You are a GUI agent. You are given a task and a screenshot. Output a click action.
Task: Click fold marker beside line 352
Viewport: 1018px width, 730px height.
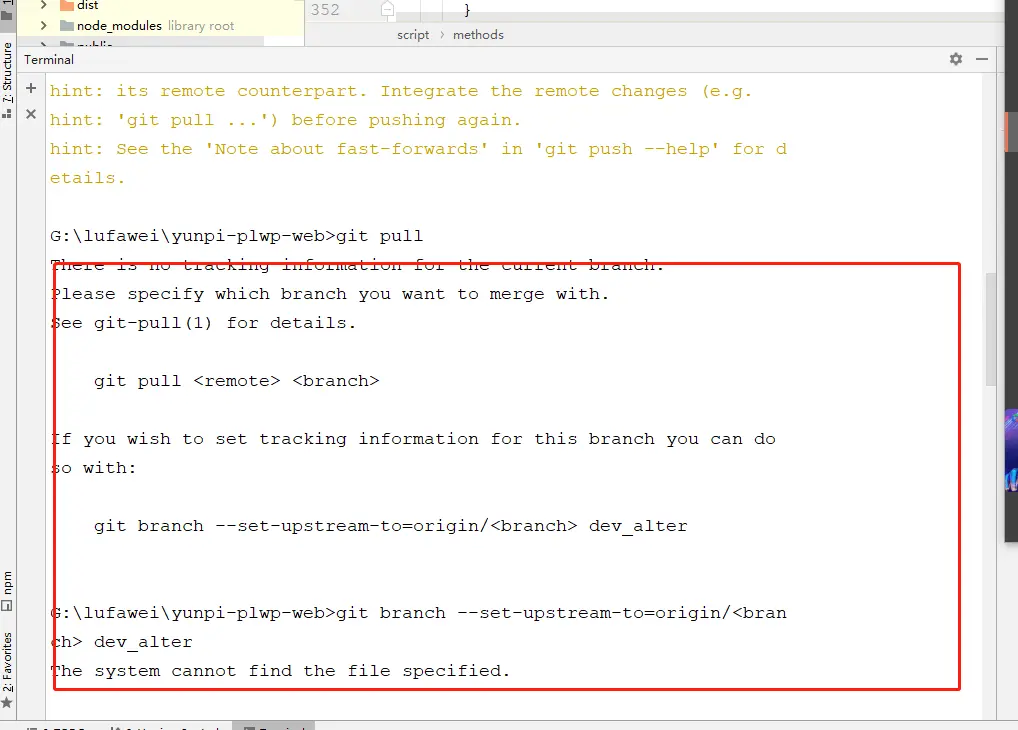coord(388,9)
